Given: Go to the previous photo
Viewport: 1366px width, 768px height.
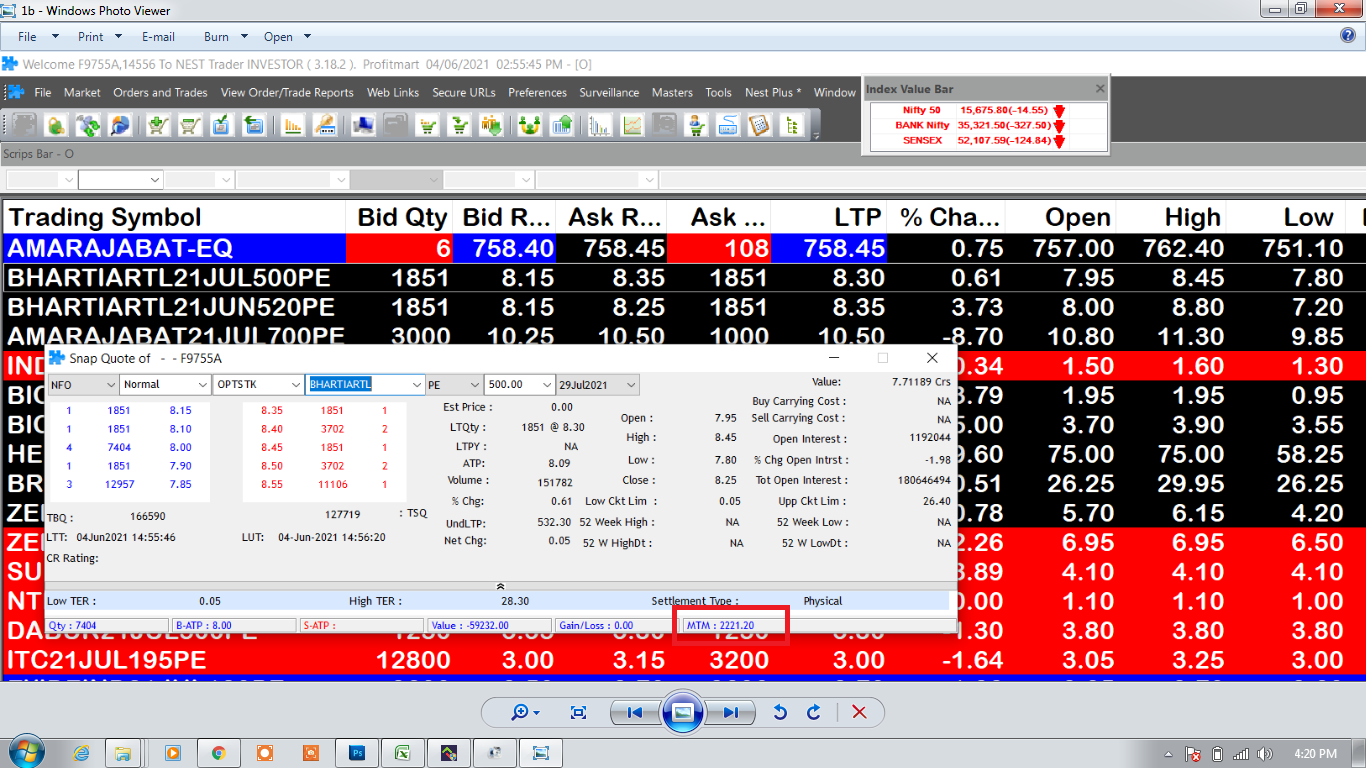Looking at the screenshot, I should point(634,712).
